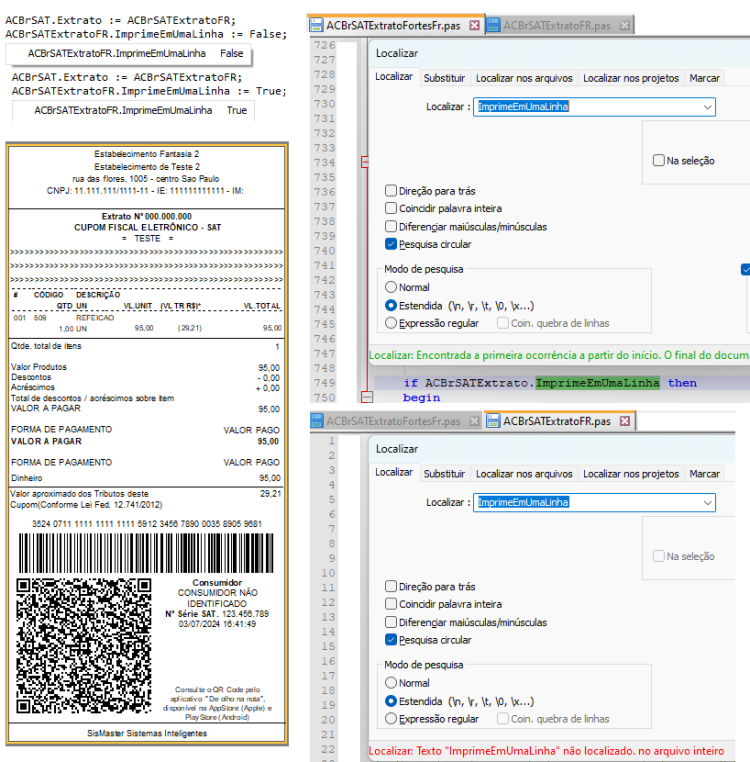Check Diferenciar maiúsculas/minúsculas in top dialog
Viewport: 750px width, 762px height.
click(x=391, y=226)
